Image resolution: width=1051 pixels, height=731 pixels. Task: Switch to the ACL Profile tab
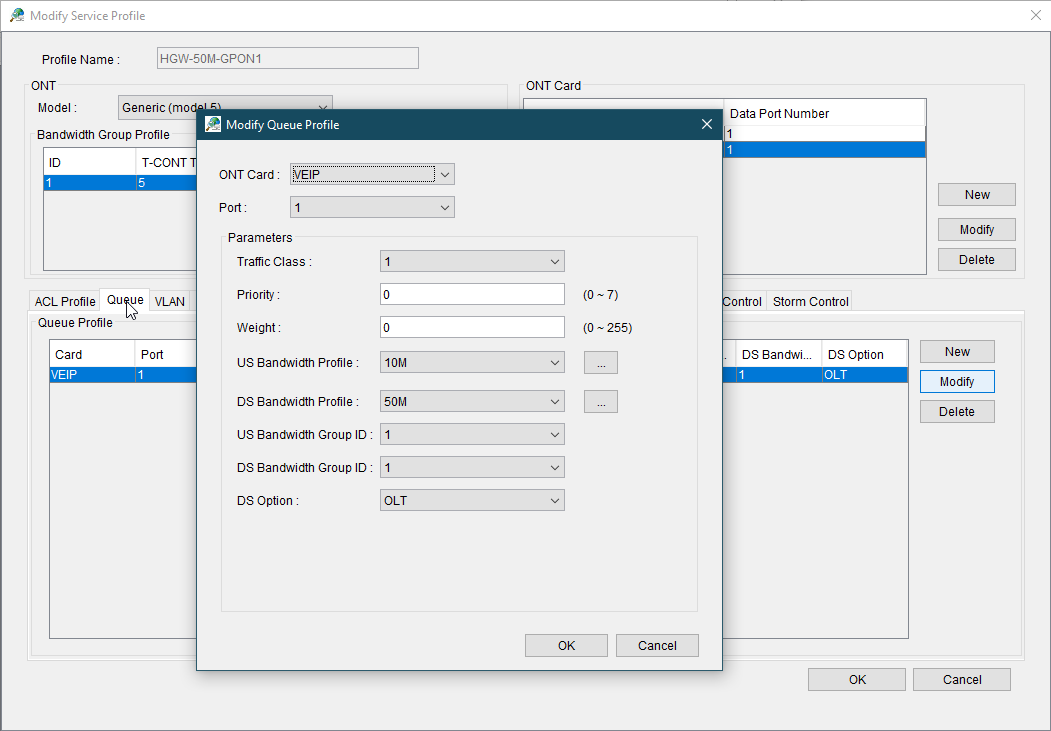[65, 302]
